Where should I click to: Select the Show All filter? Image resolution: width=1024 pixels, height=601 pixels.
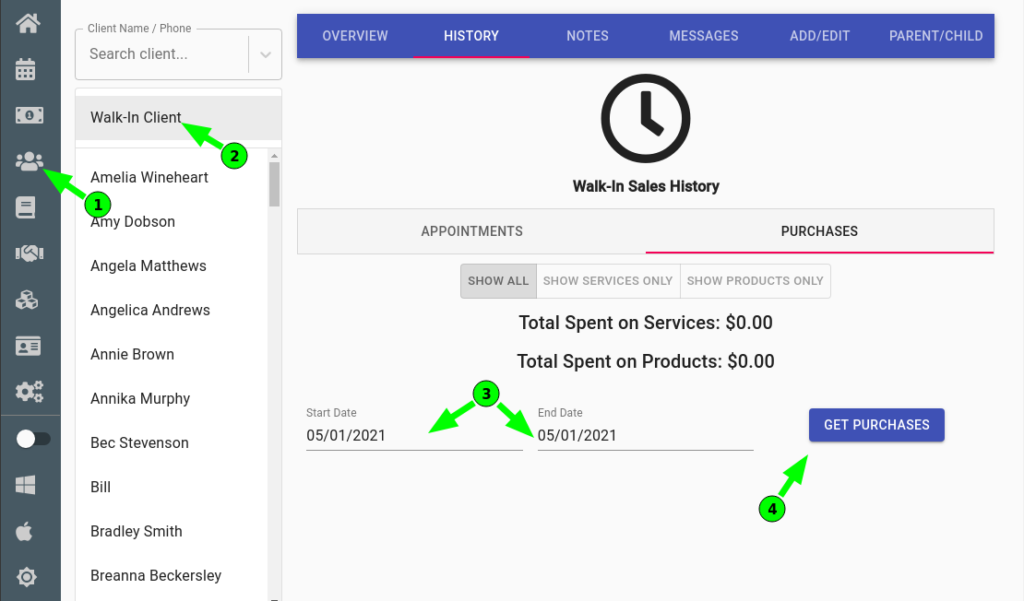498,281
